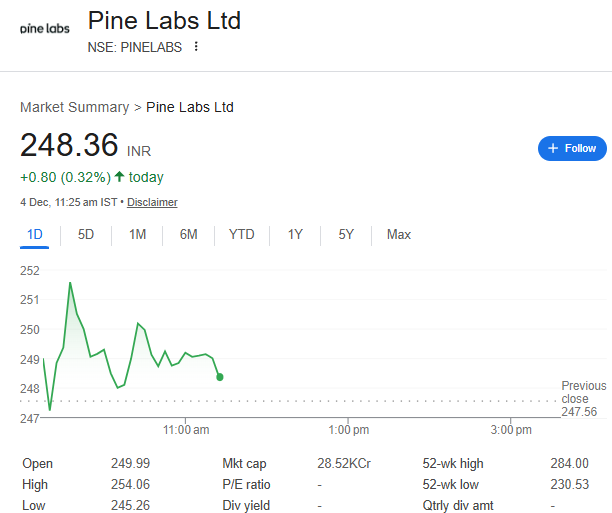The width and height of the screenshot is (612, 513).
Task: Follow Pine Labs Ltd stock
Action: coord(572,148)
